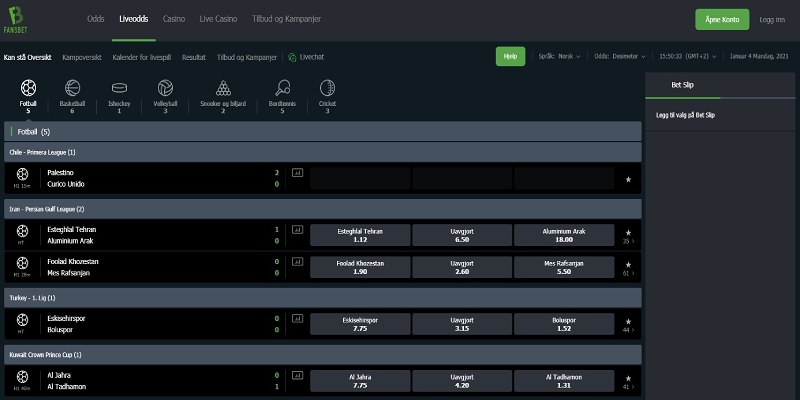Bet on Aluminium Arak at 18.00
The height and width of the screenshot is (400, 800).
pos(564,235)
